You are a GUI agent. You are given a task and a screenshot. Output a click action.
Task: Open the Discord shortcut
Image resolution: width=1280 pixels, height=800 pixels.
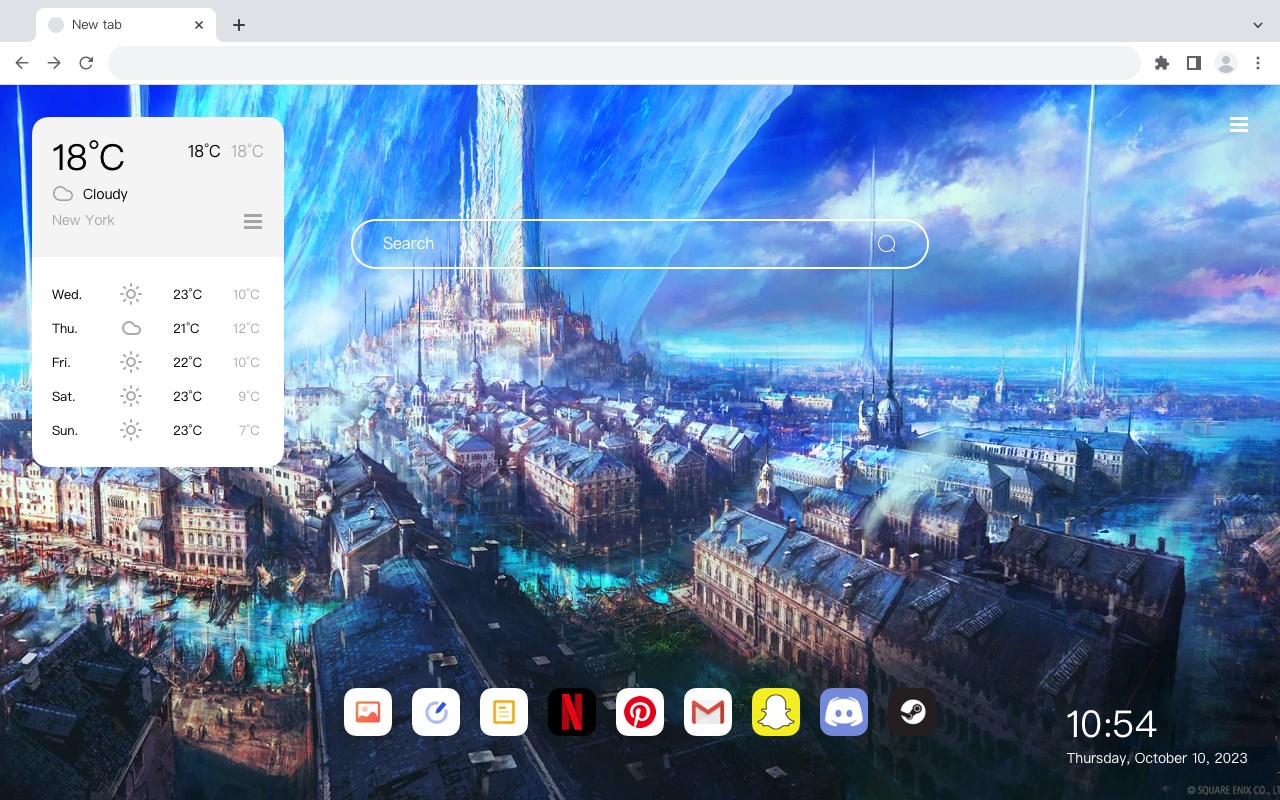(844, 712)
